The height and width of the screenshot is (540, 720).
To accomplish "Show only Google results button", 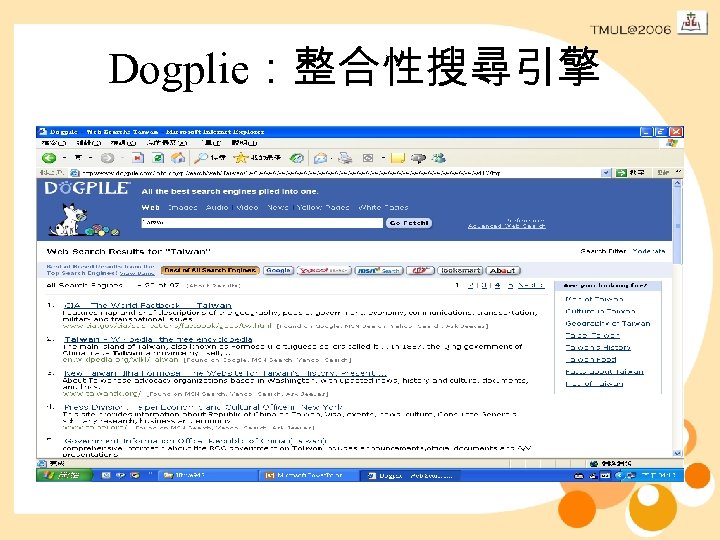I will (279, 270).
